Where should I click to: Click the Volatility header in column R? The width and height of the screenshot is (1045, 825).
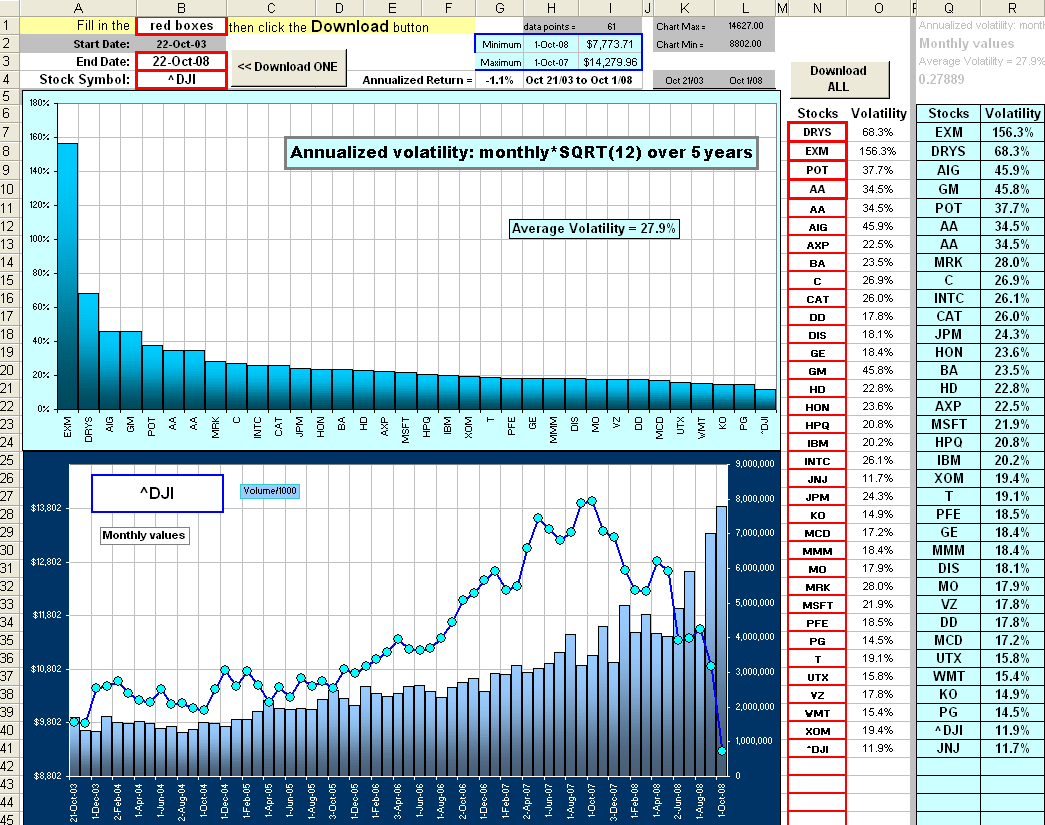click(x=1012, y=113)
